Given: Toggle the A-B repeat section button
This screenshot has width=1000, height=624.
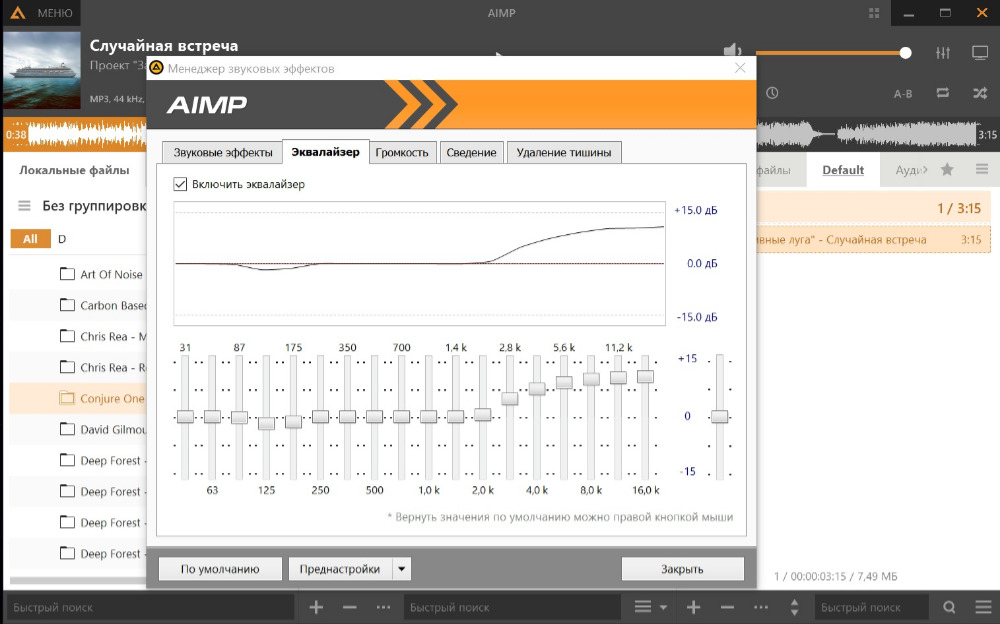Looking at the screenshot, I should (902, 94).
